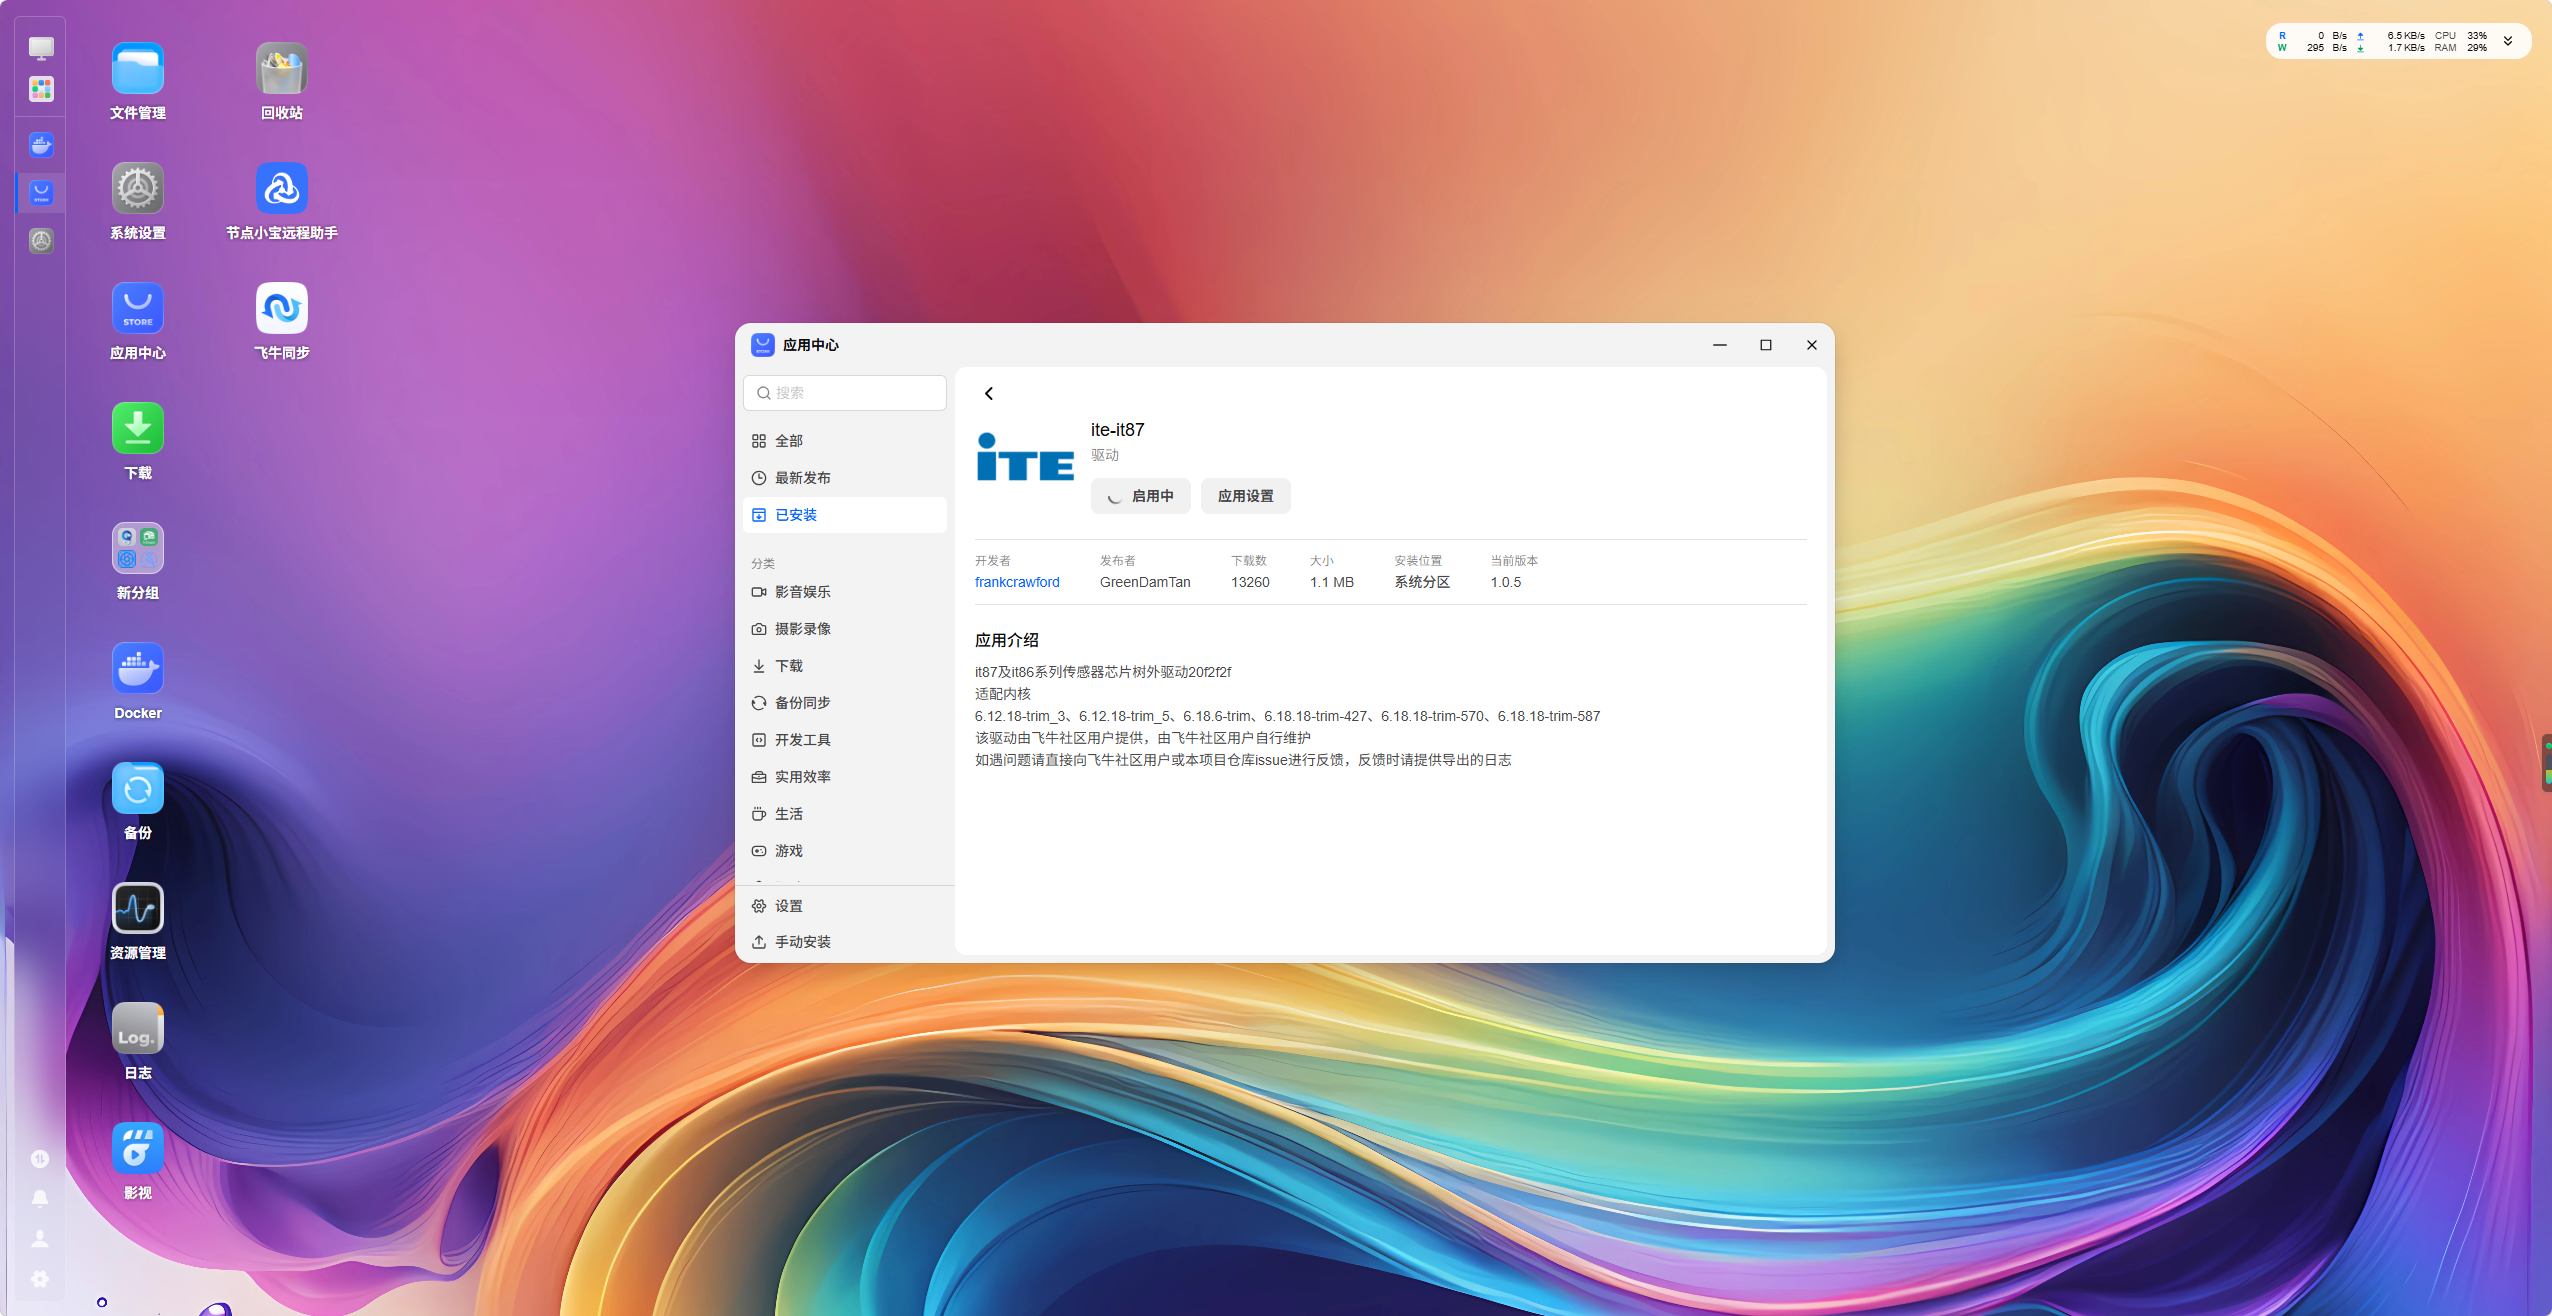
Task: Click the publisher name GreenDamTan
Action: pos(1145,582)
